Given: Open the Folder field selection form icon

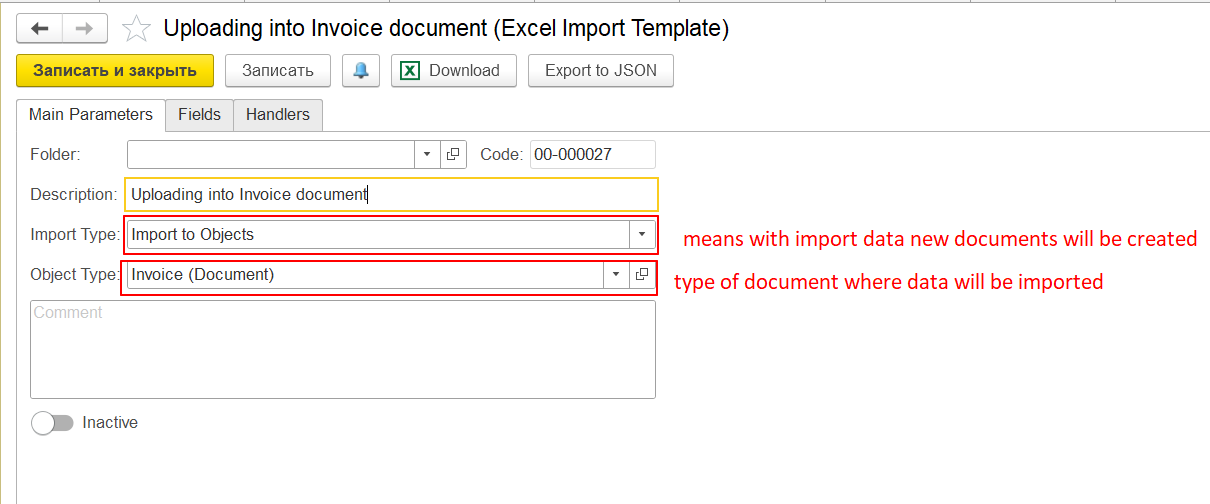Looking at the screenshot, I should (453, 154).
